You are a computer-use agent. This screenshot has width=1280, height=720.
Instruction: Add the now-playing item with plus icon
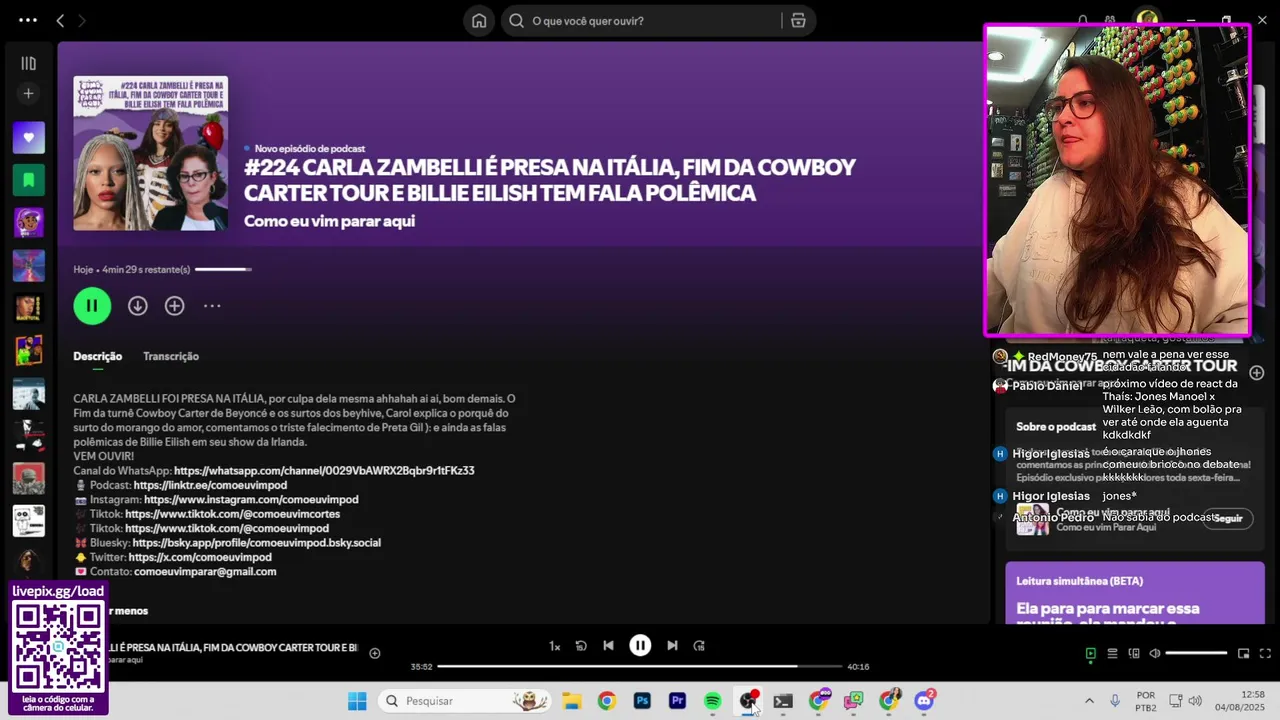pos(375,653)
